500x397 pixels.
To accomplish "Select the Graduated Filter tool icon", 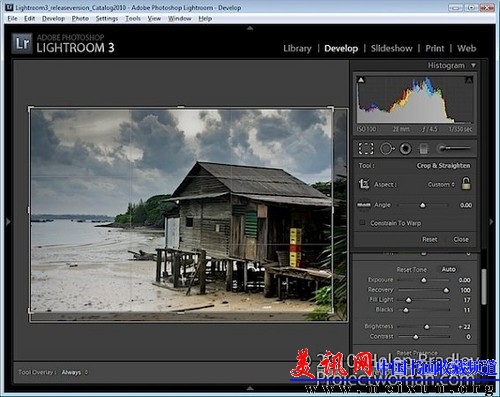I will pos(423,149).
